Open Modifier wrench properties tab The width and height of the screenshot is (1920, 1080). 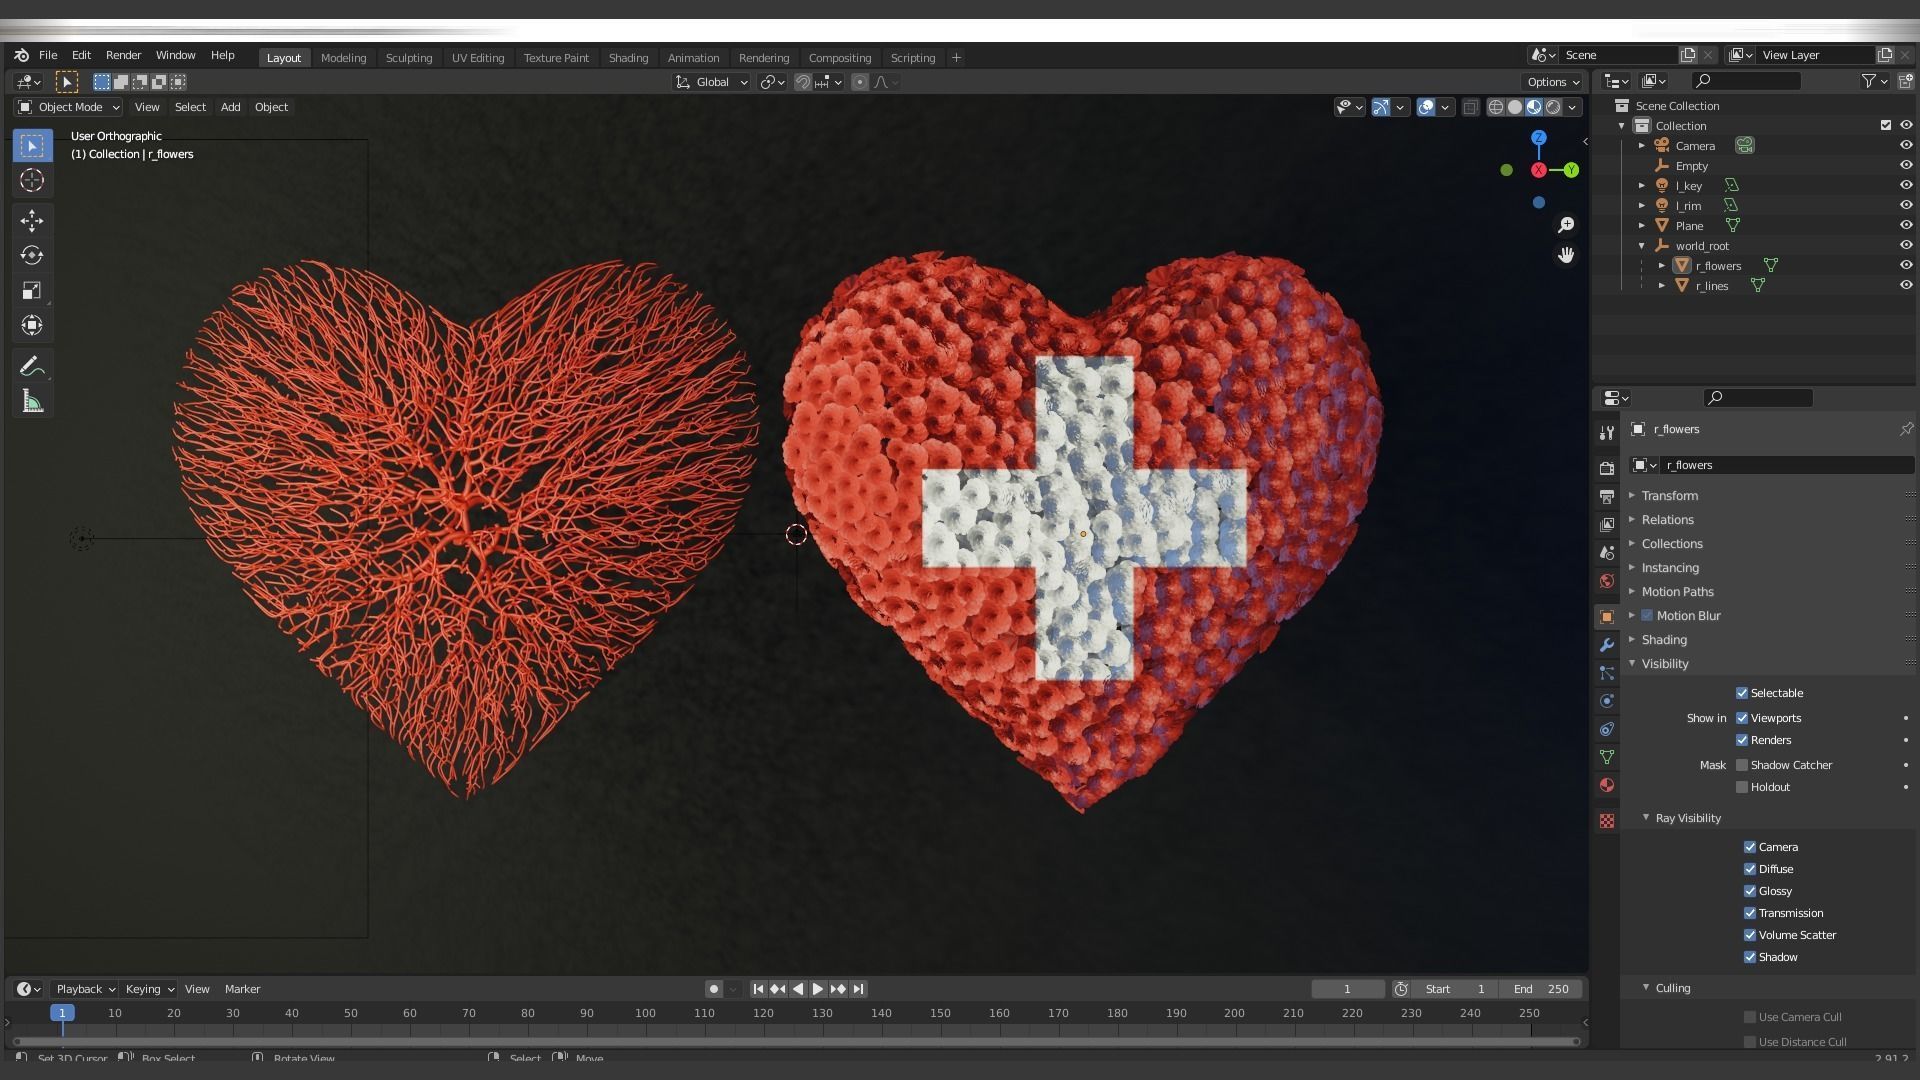coord(1607,645)
